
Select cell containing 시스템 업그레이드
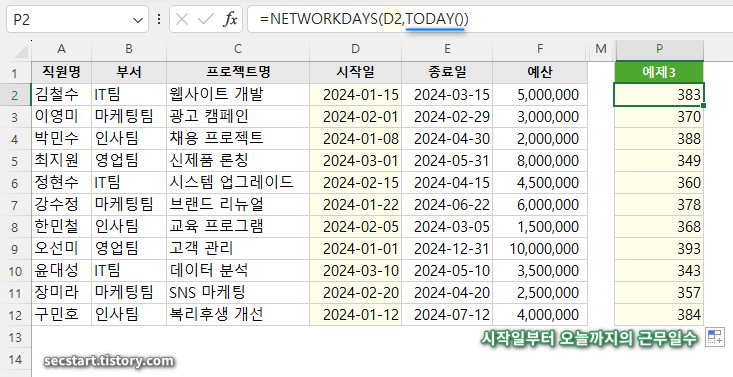(238, 183)
